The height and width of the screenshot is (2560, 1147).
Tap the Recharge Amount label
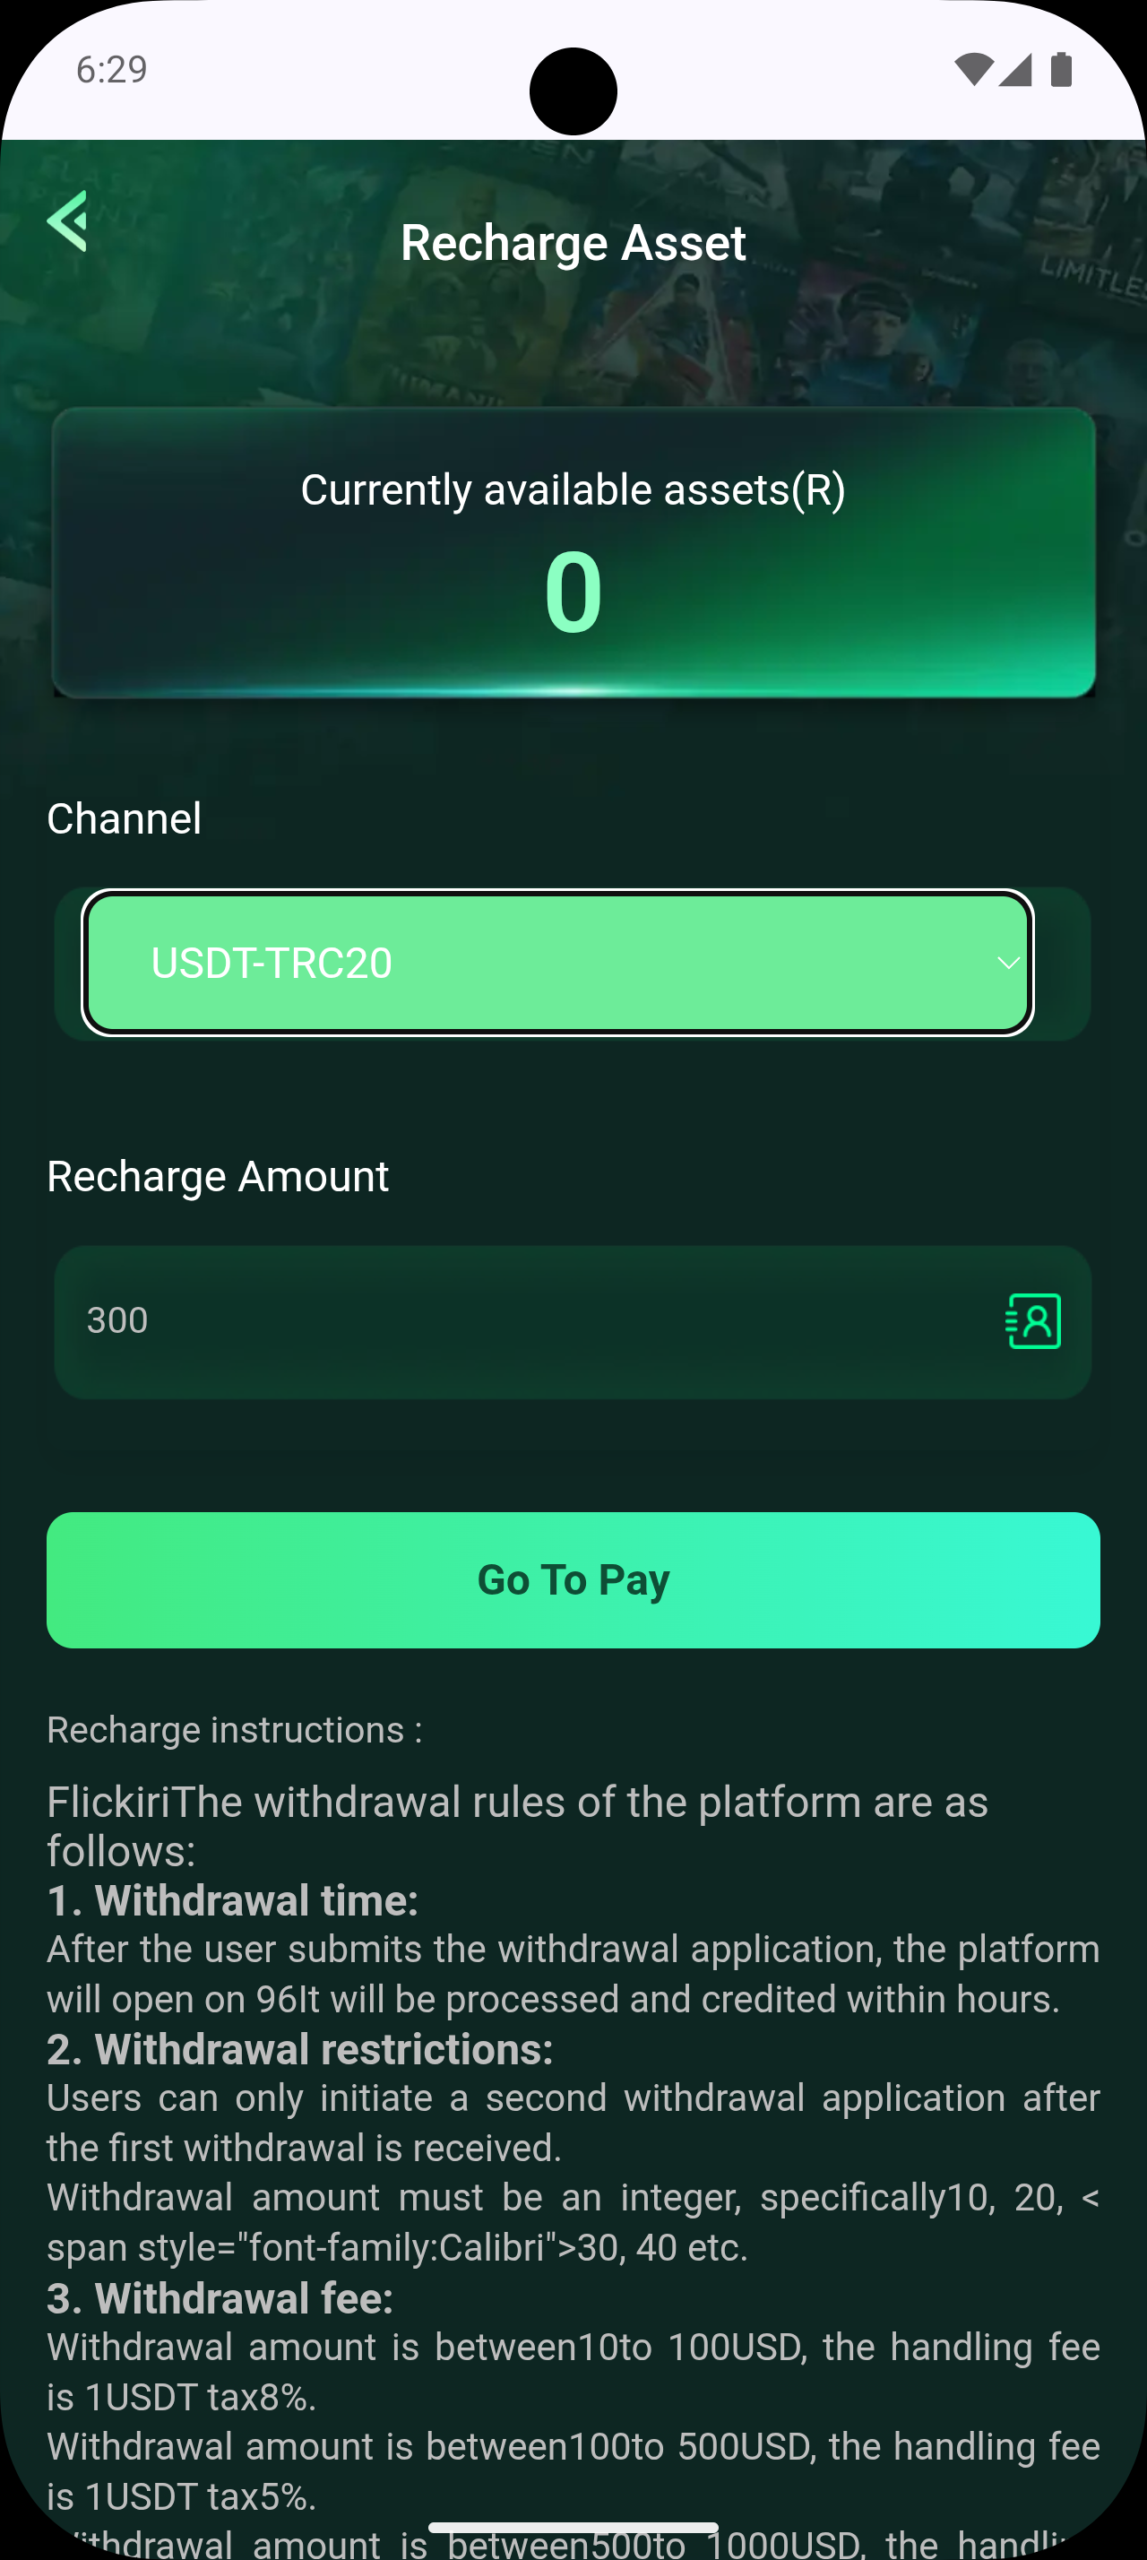coord(218,1177)
